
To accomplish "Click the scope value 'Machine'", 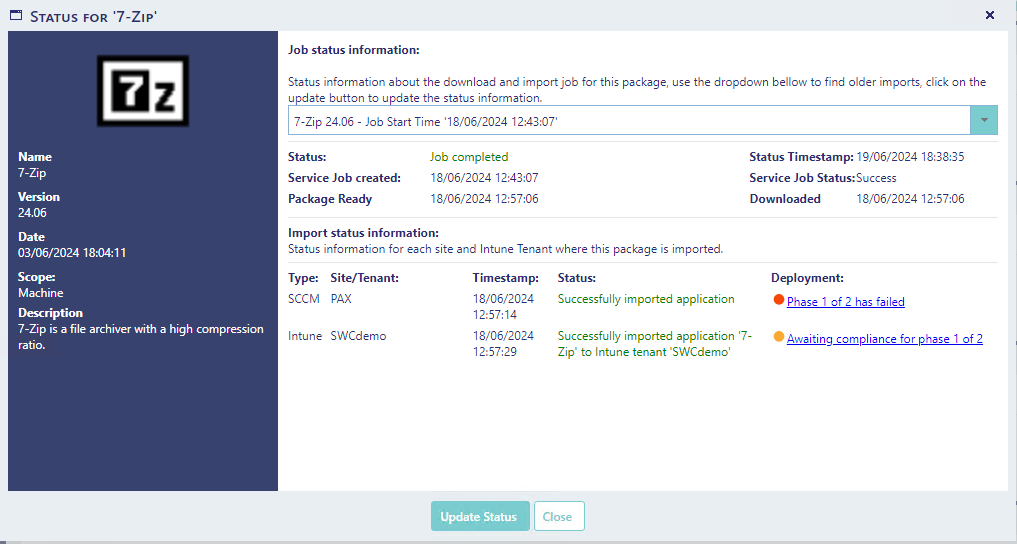I will (41, 293).
